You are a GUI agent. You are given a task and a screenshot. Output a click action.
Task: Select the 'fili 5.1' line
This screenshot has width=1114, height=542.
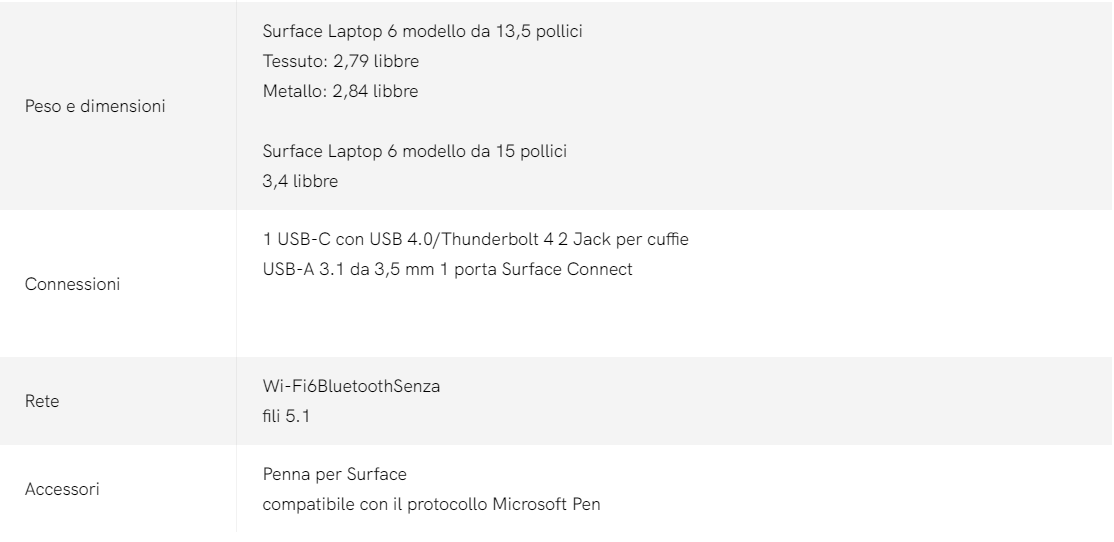point(286,416)
